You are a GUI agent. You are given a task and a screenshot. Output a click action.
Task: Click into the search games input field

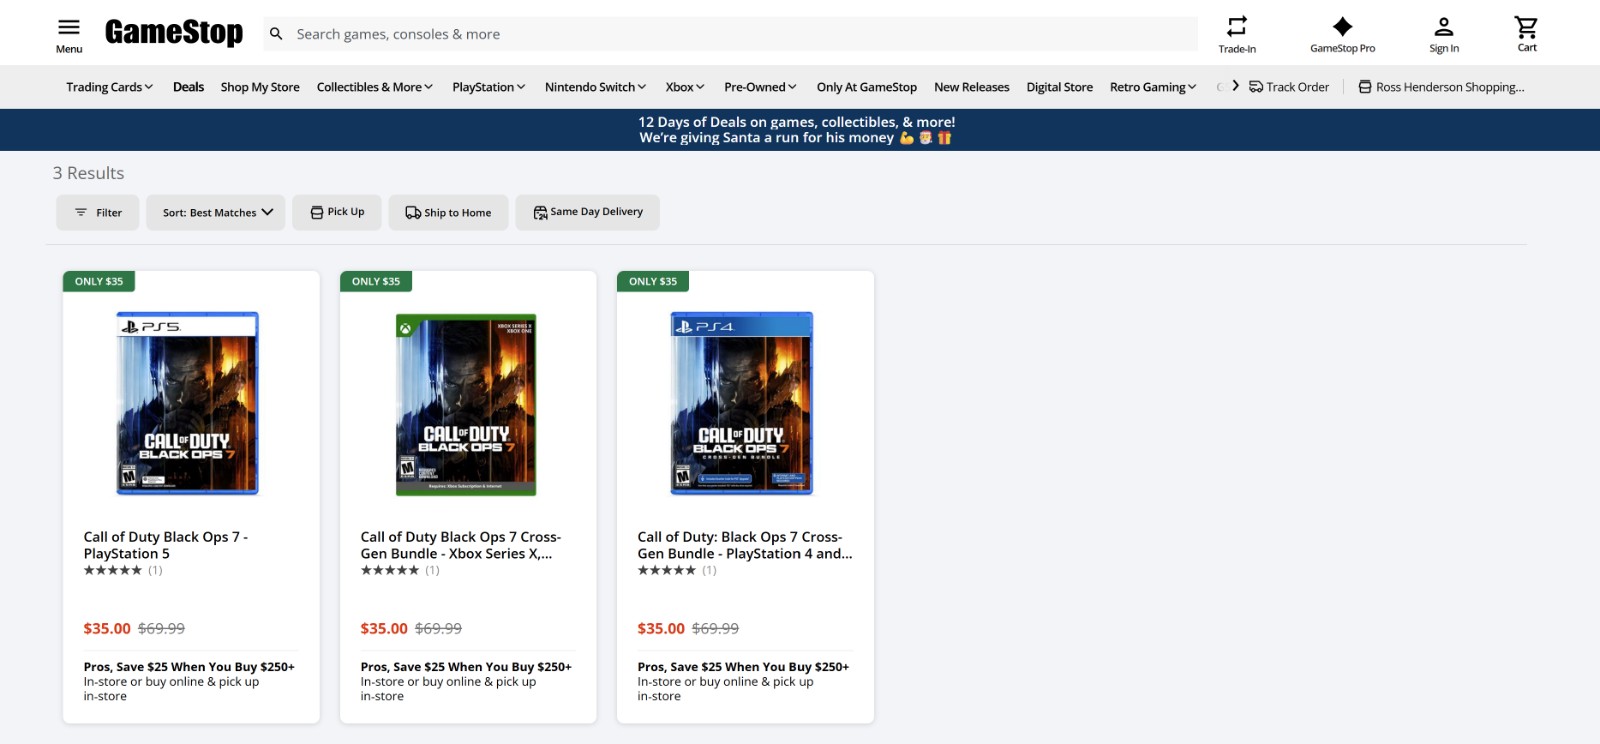pyautogui.click(x=740, y=34)
